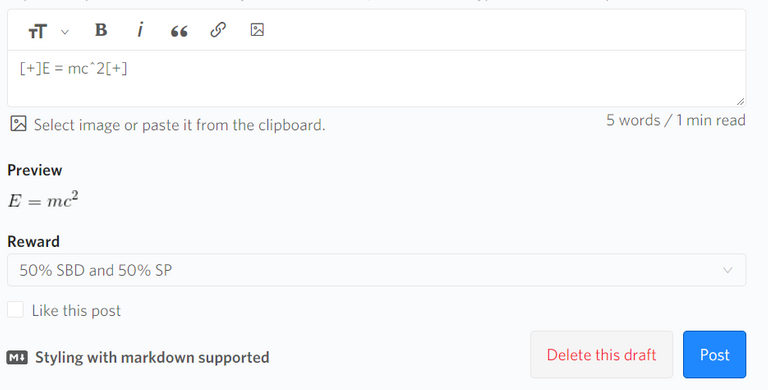The height and width of the screenshot is (390, 768).
Task: Click inside the text area containing E = mc^2
Action: pyautogui.click(x=376, y=78)
